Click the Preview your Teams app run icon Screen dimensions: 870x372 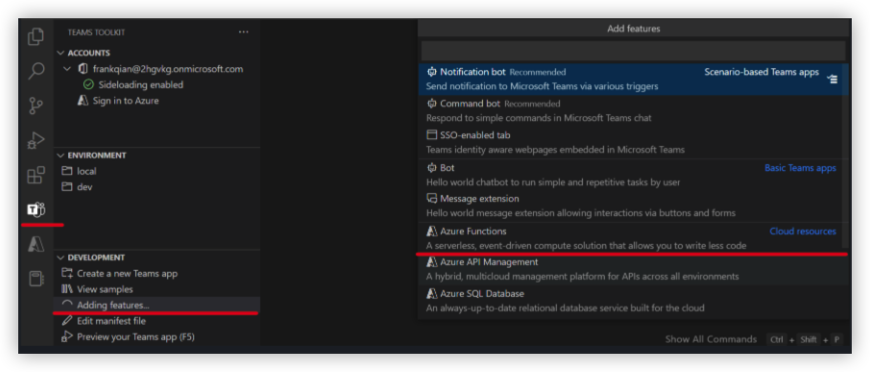point(67,336)
